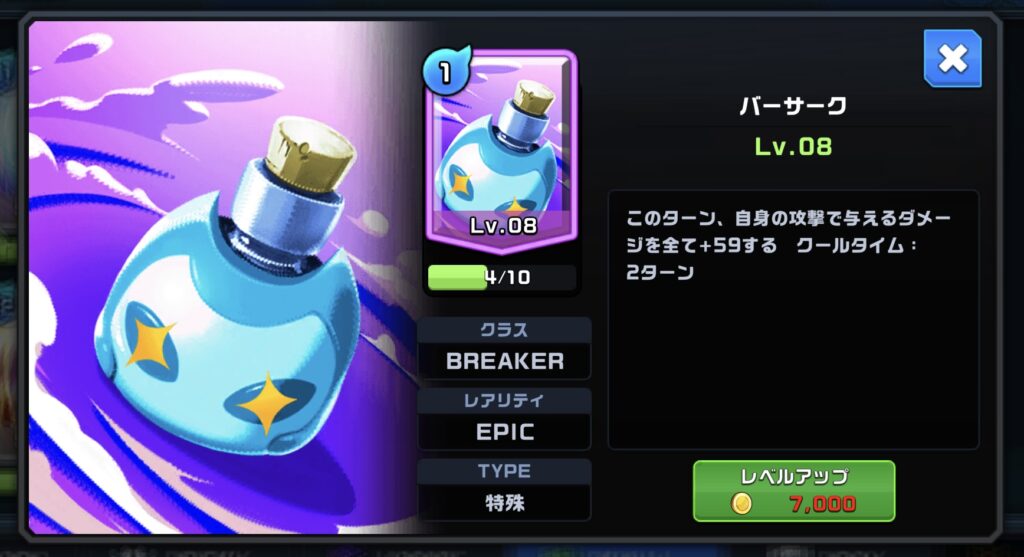
Task: Close the Berserk card detail dialog
Action: tap(952, 59)
